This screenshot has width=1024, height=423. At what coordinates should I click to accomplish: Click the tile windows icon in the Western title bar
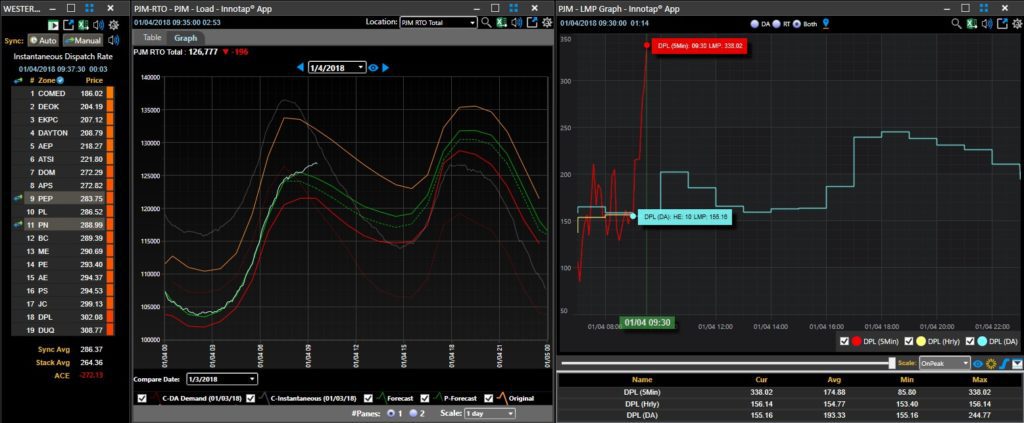[x=89, y=8]
